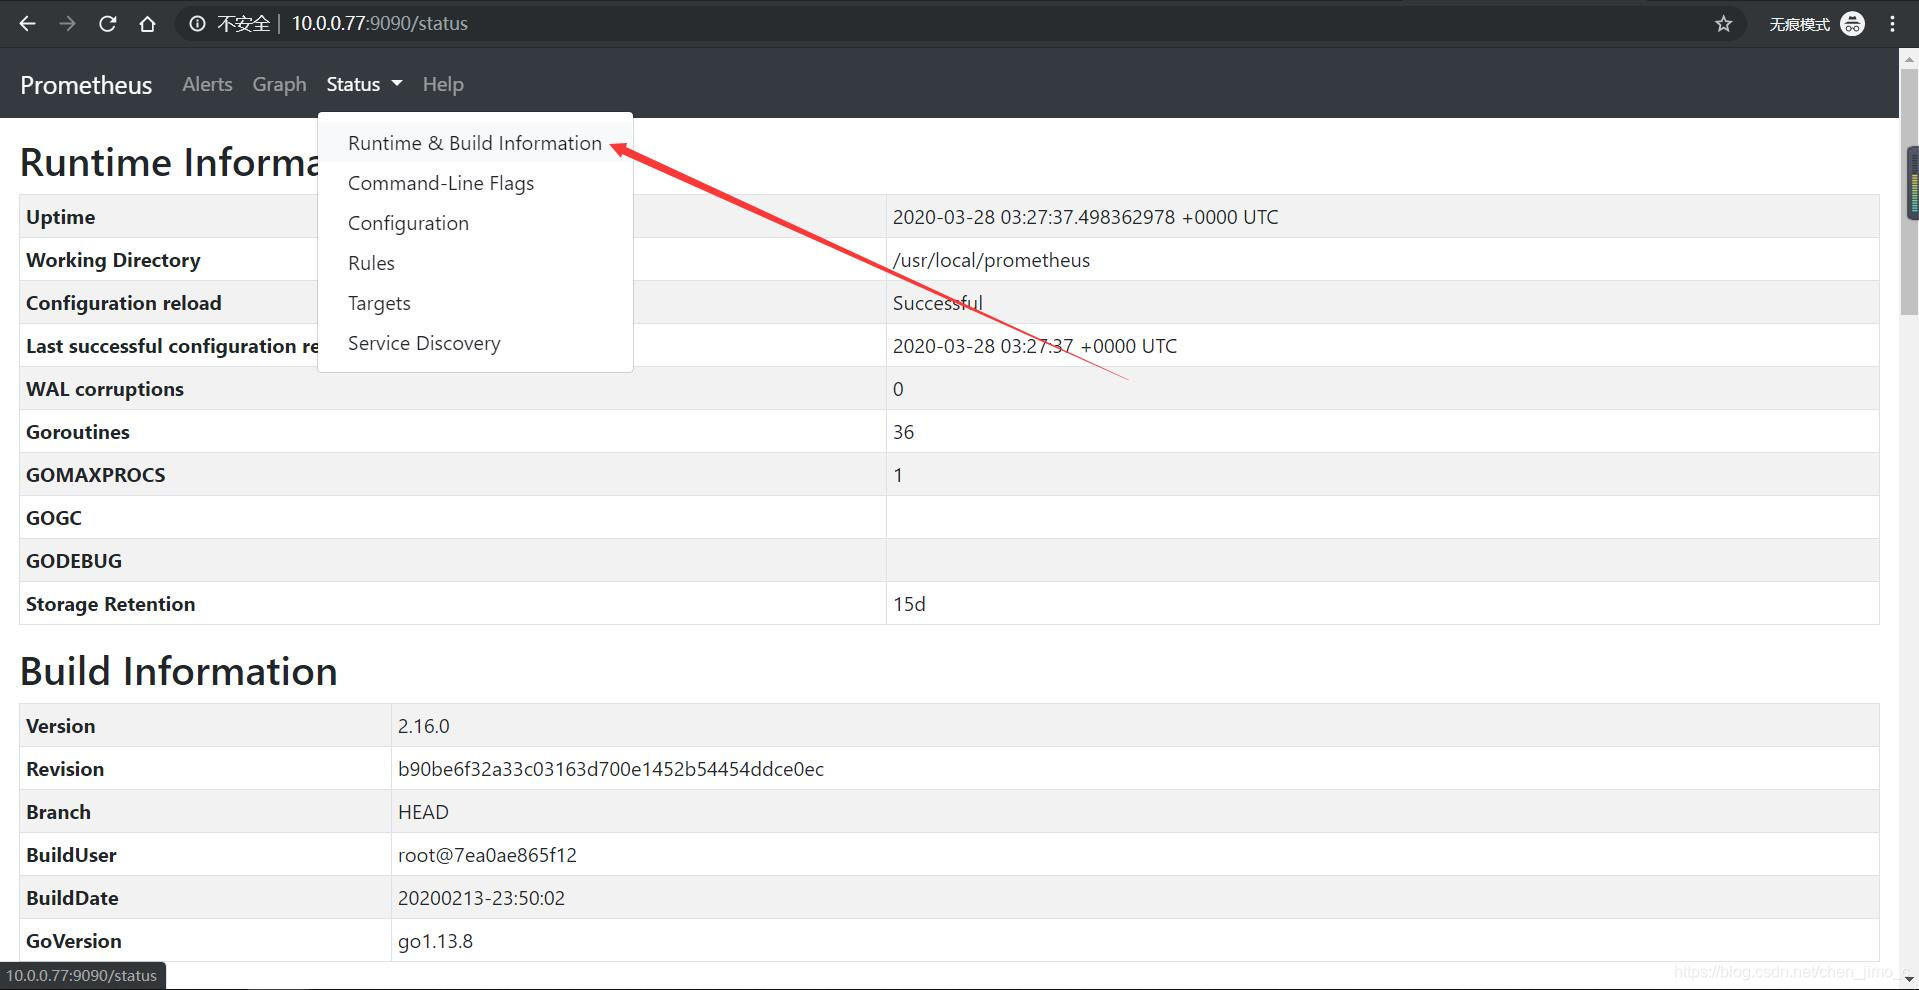Select Service Discovery from the Status menu
The width and height of the screenshot is (1919, 990).
[x=475, y=343]
